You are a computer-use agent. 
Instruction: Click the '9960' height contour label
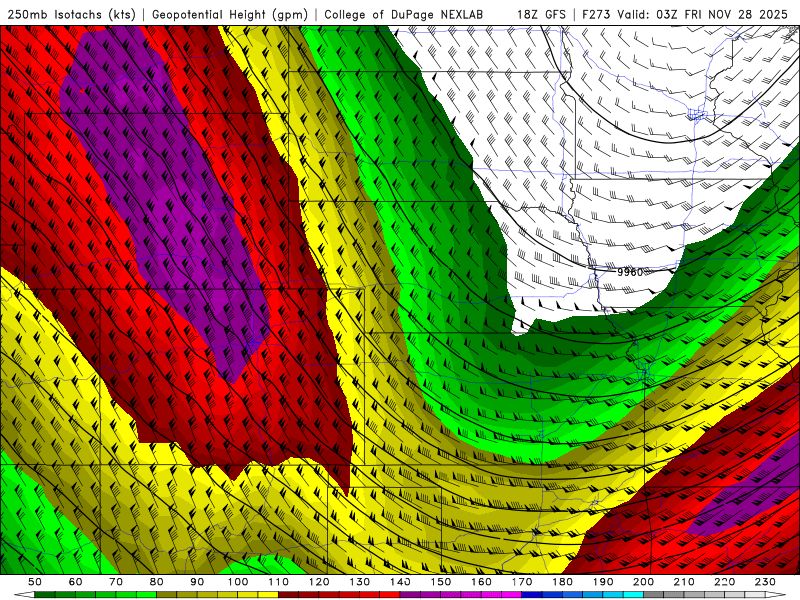[x=630, y=272]
